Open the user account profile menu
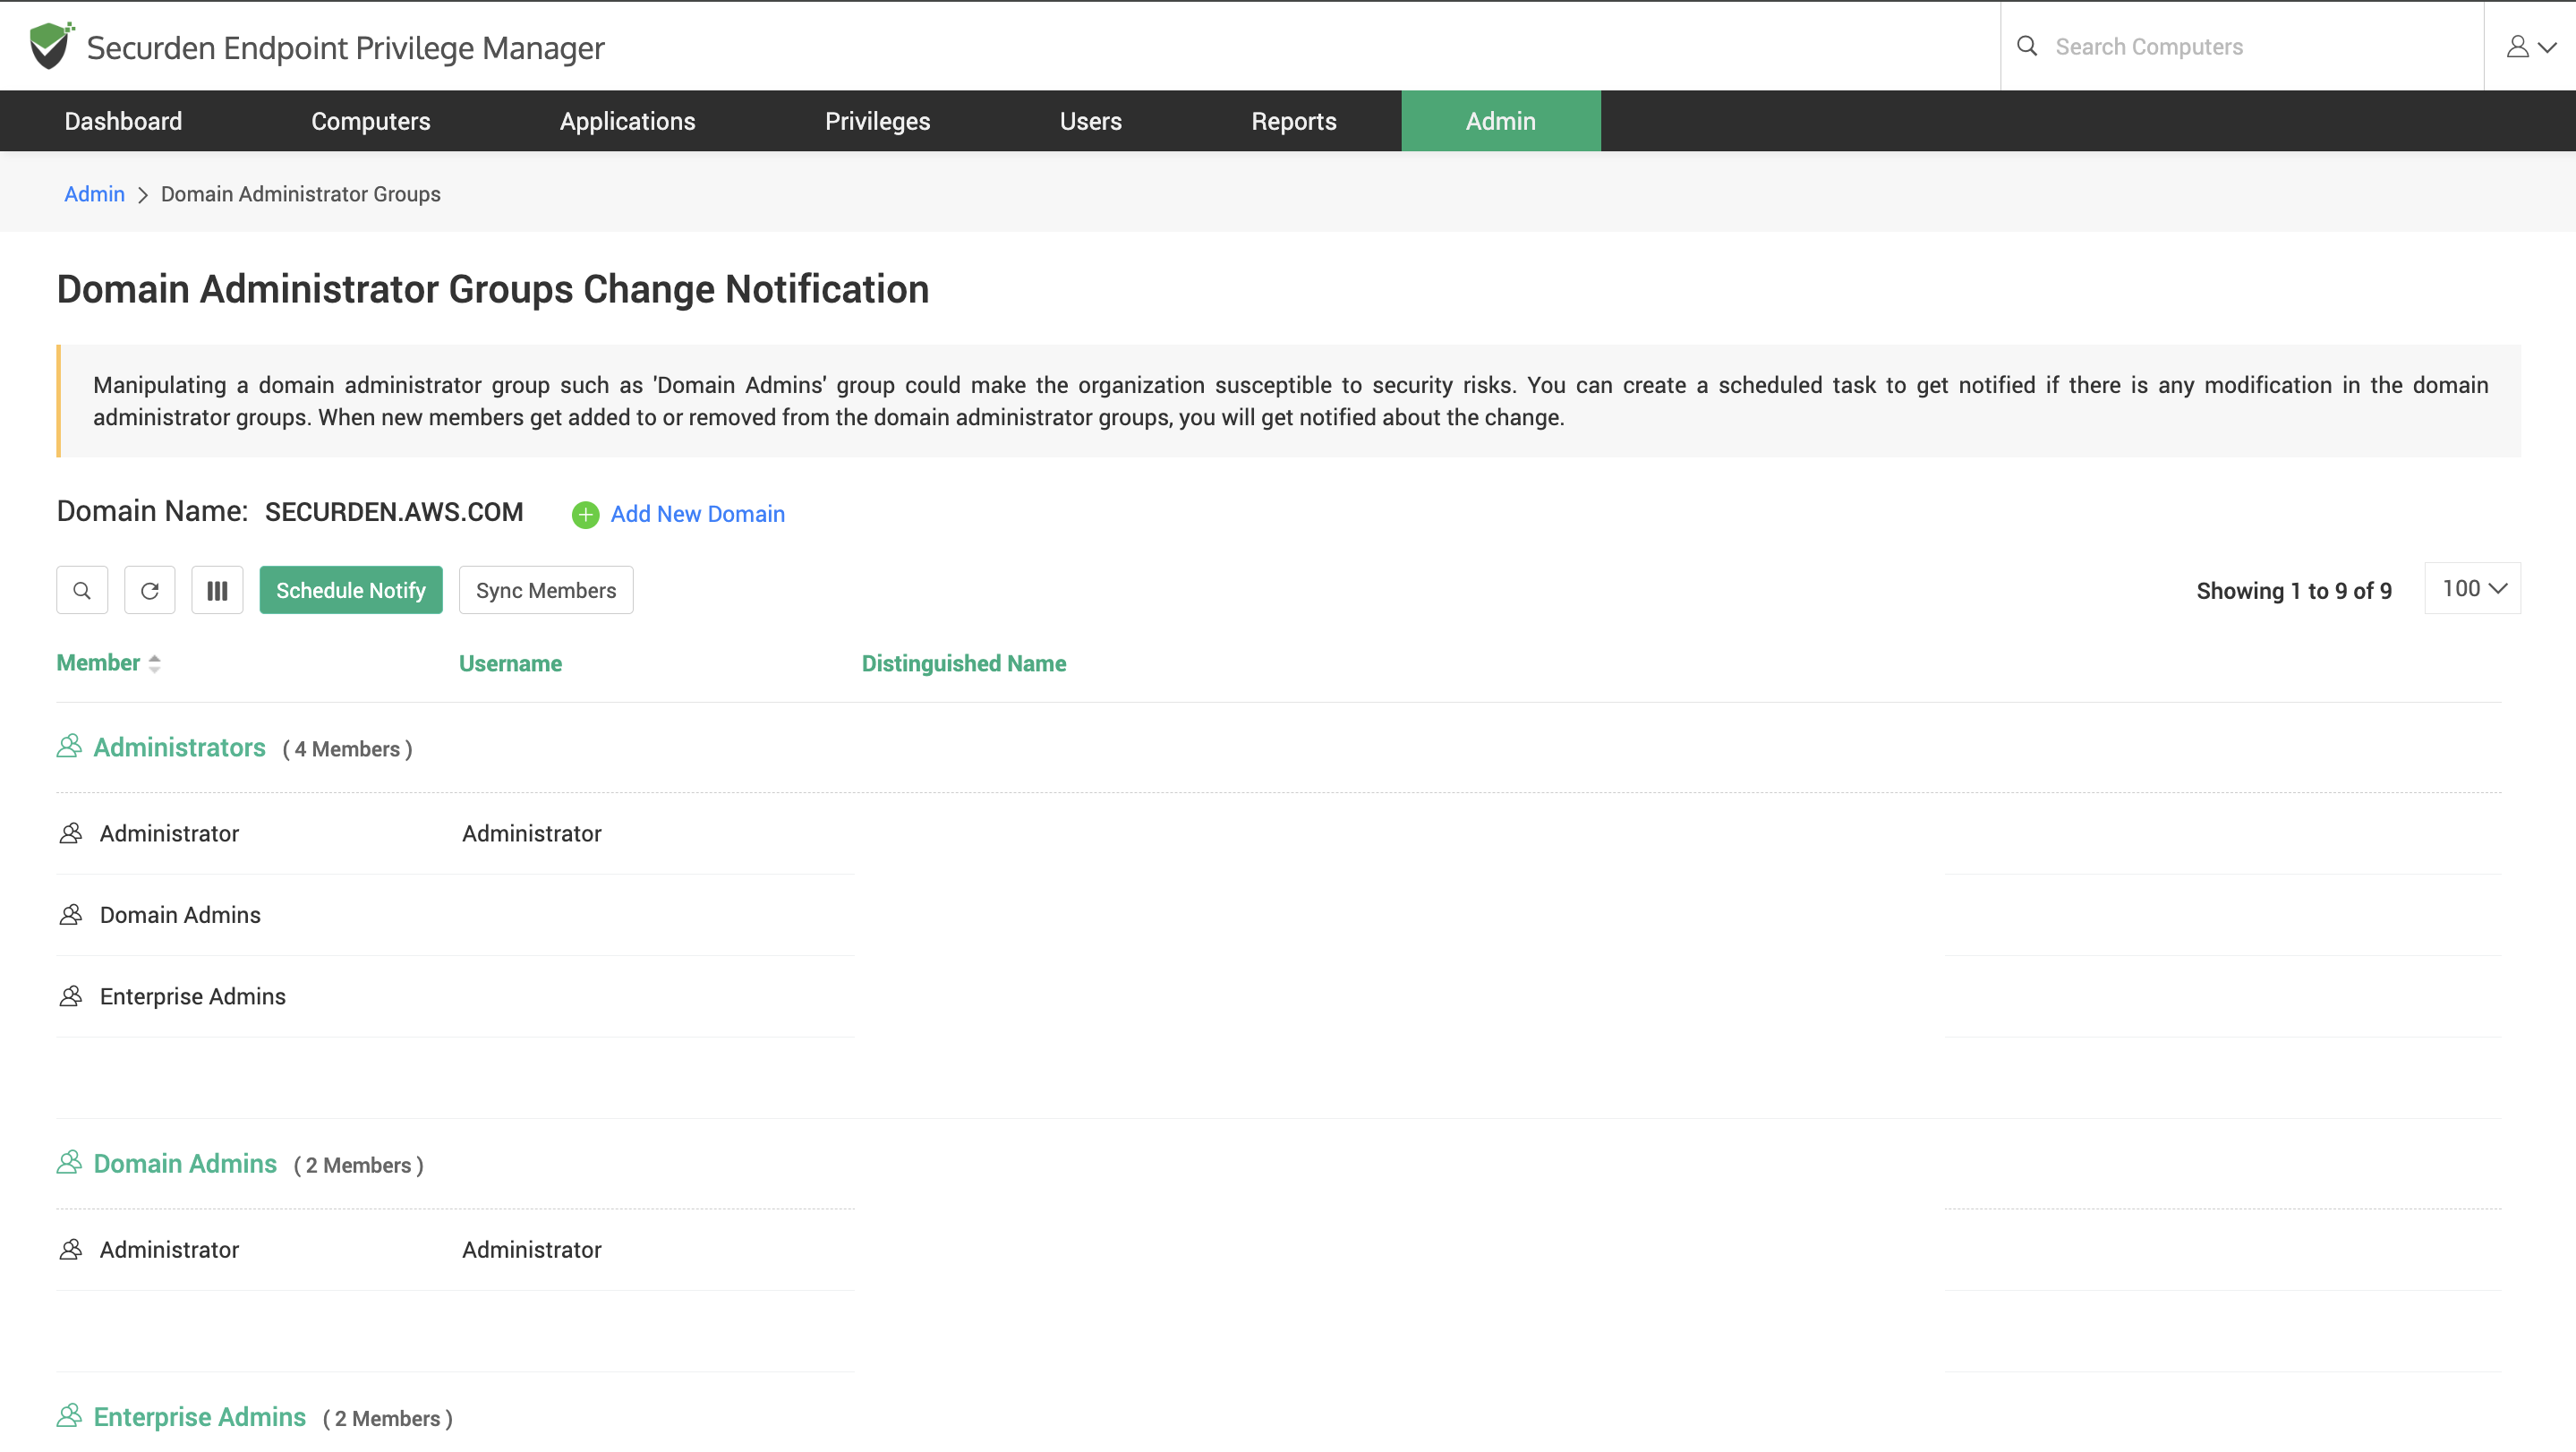The height and width of the screenshot is (1452, 2576). pos(2531,47)
